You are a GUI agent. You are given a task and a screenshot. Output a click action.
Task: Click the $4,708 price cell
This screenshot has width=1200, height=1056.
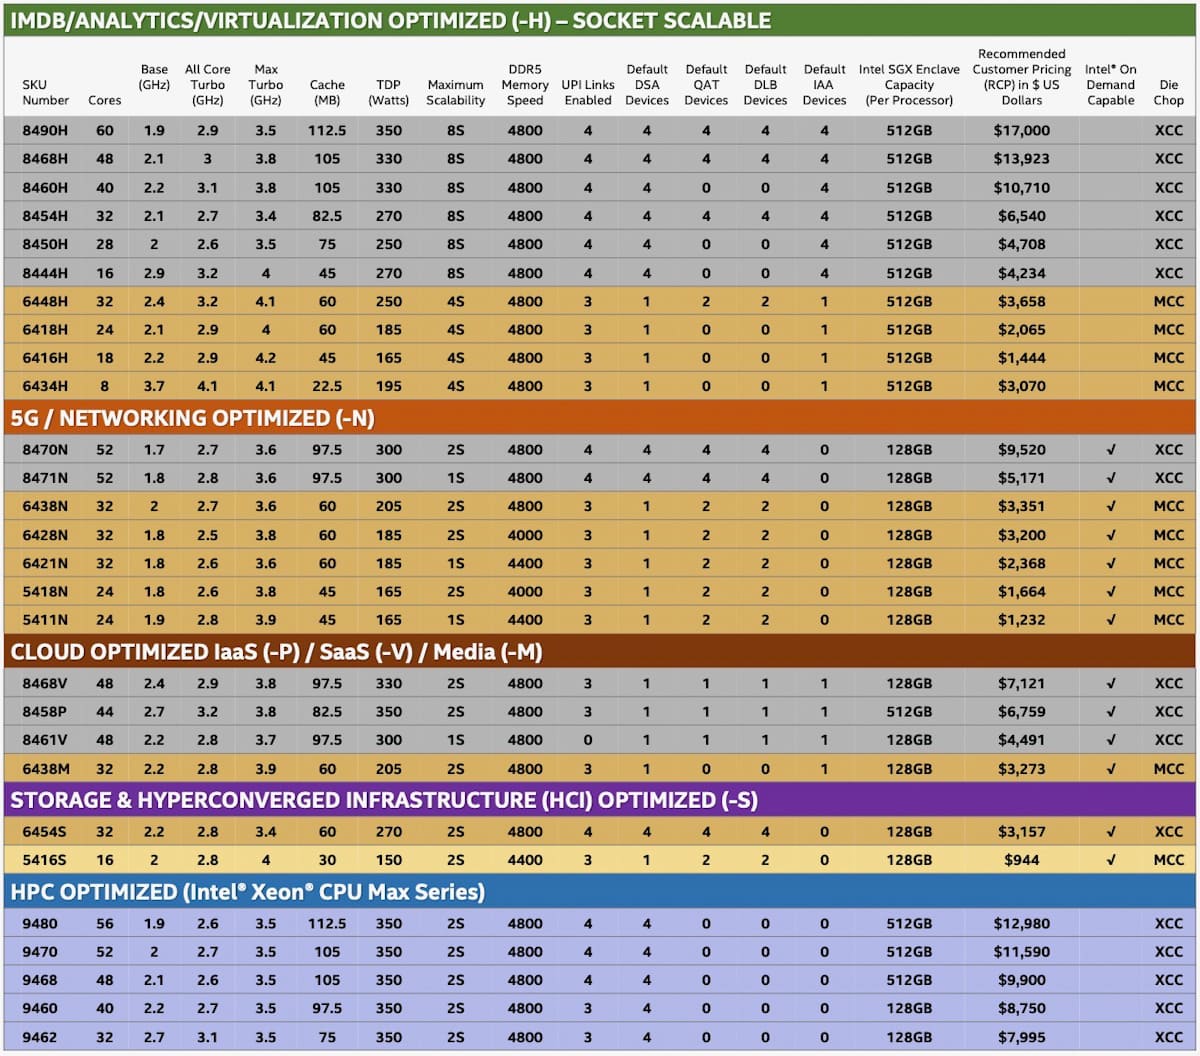click(x=1022, y=244)
